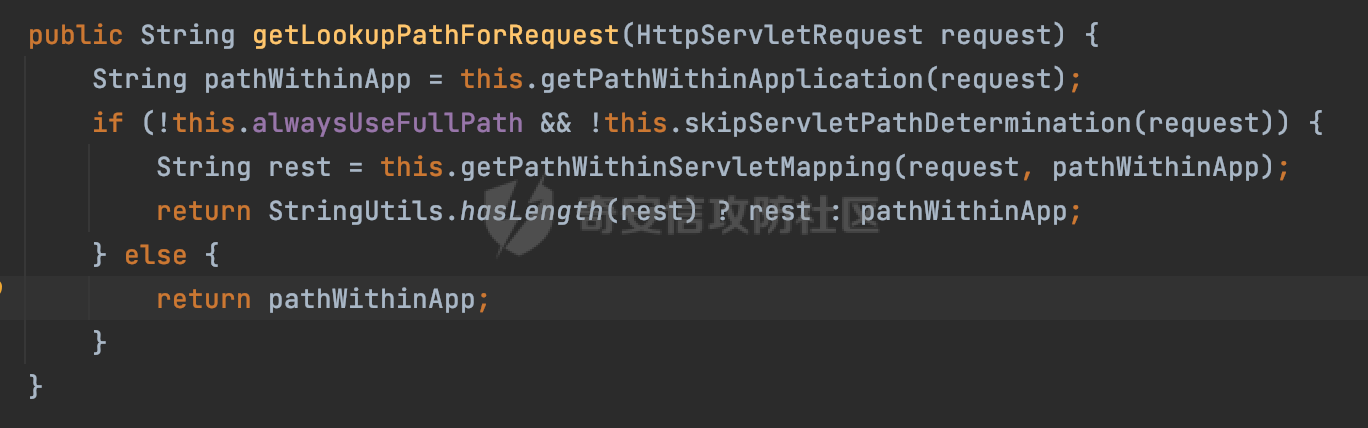Click the method name getLookupPathForRequest
Screen dimensions: 1368x428
click(x=436, y=36)
